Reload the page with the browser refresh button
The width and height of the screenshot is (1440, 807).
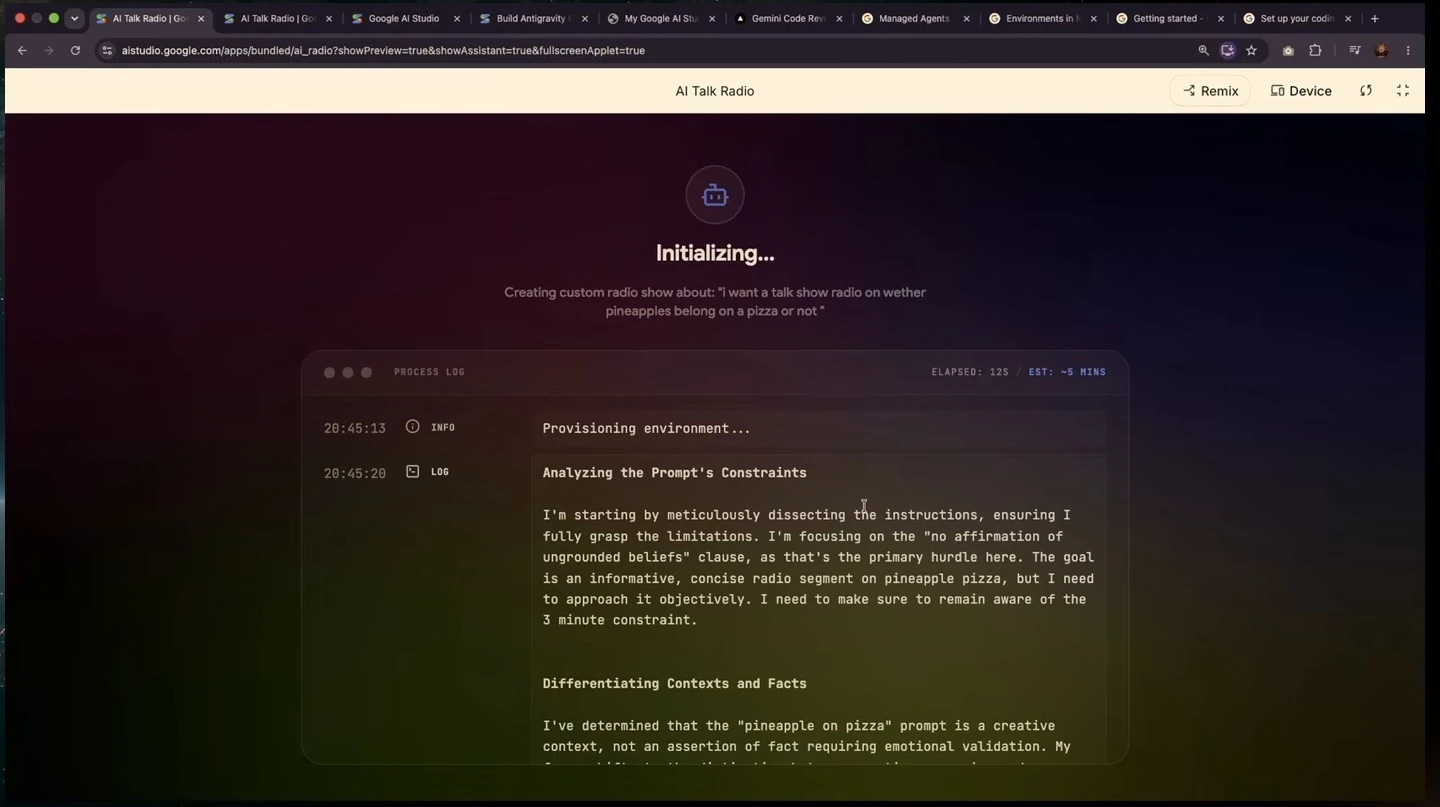pyautogui.click(x=75, y=50)
